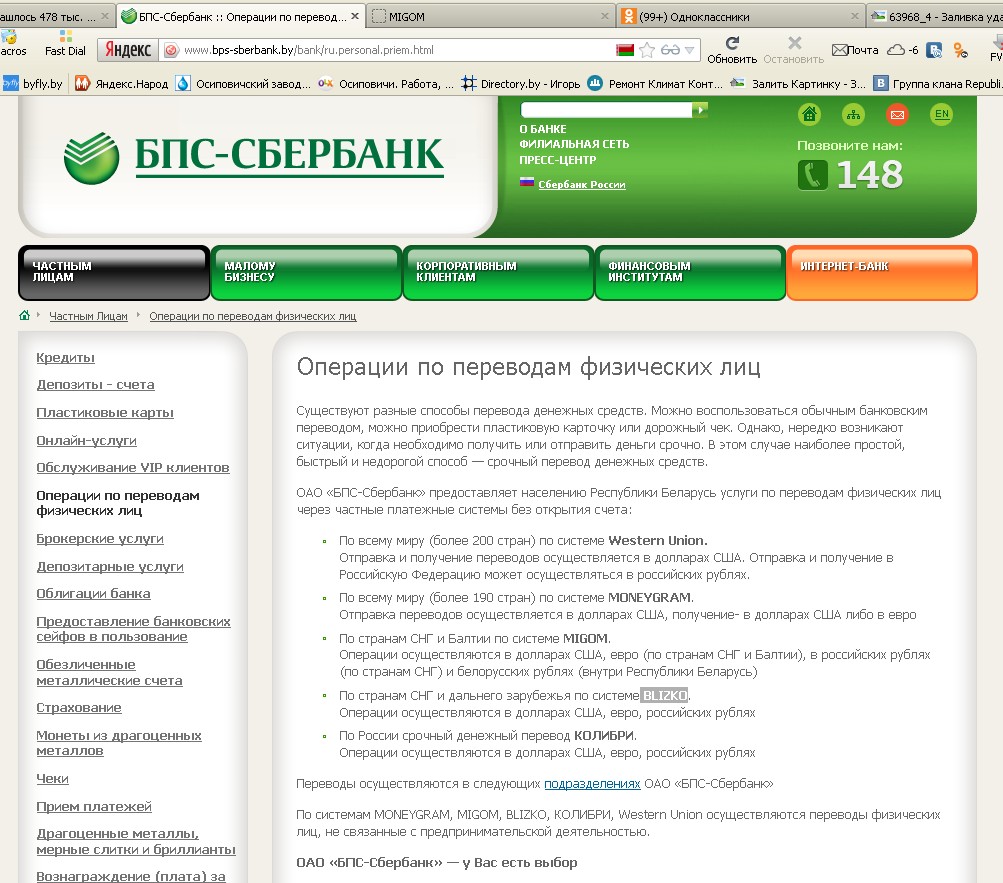Reload the page with Обновить
1003x883 pixels.
tap(732, 50)
